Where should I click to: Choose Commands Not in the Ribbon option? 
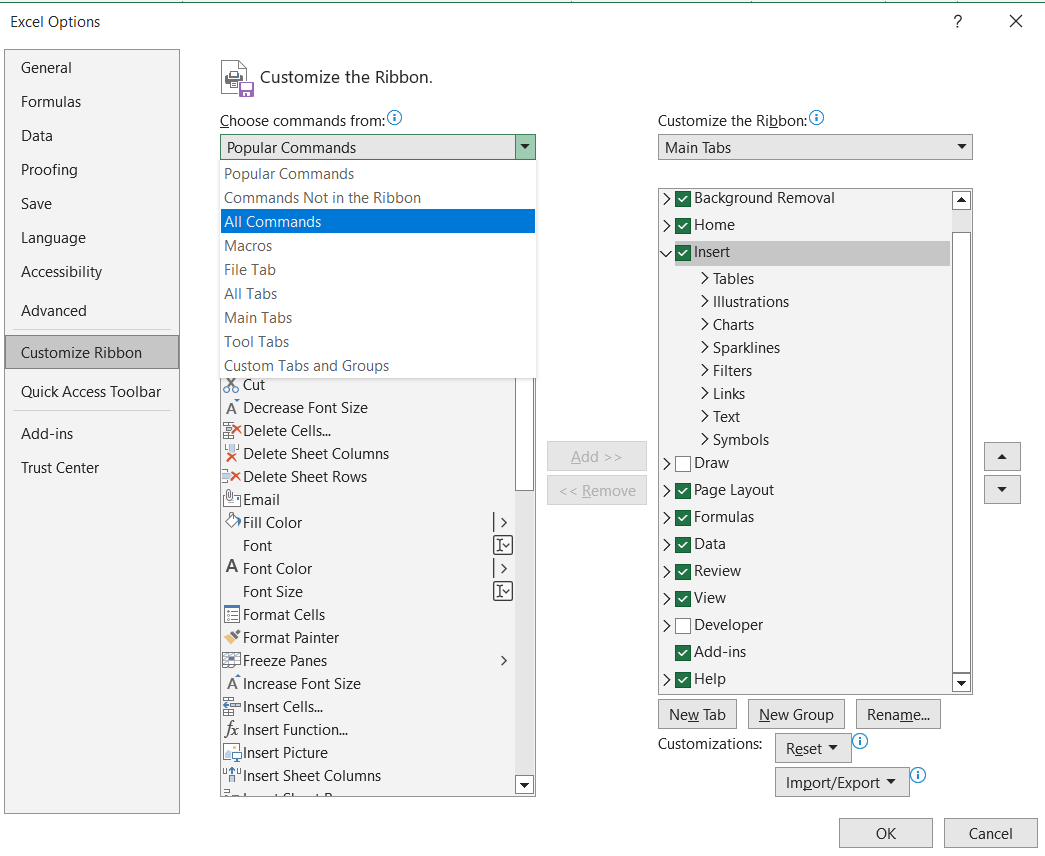coord(378,197)
